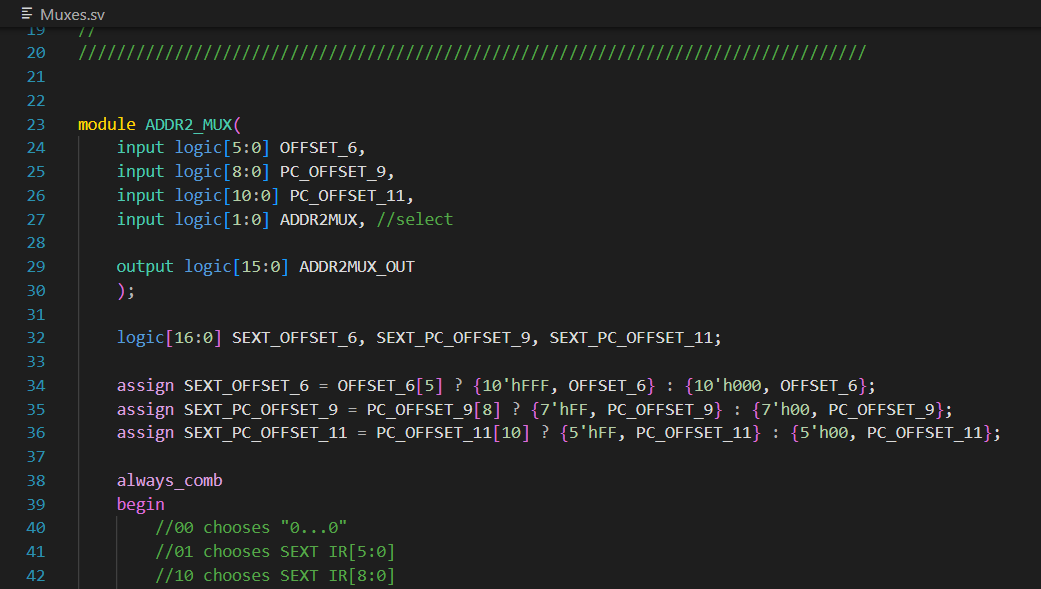This screenshot has height=589, width=1041.
Task: Click the 'assign' keyword on line 36
Action: 145,432
